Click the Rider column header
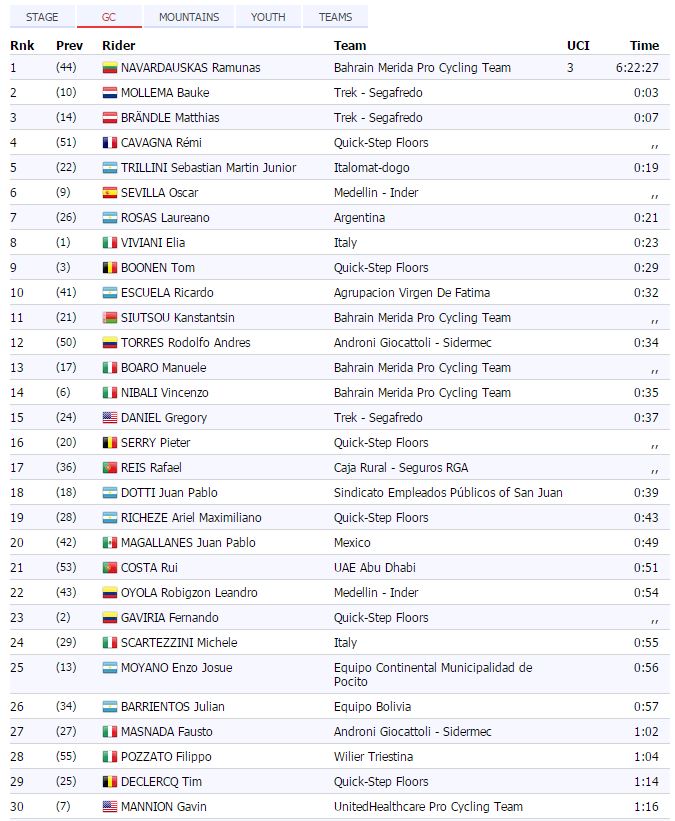Image resolution: width=675 pixels, height=821 pixels. [119, 45]
